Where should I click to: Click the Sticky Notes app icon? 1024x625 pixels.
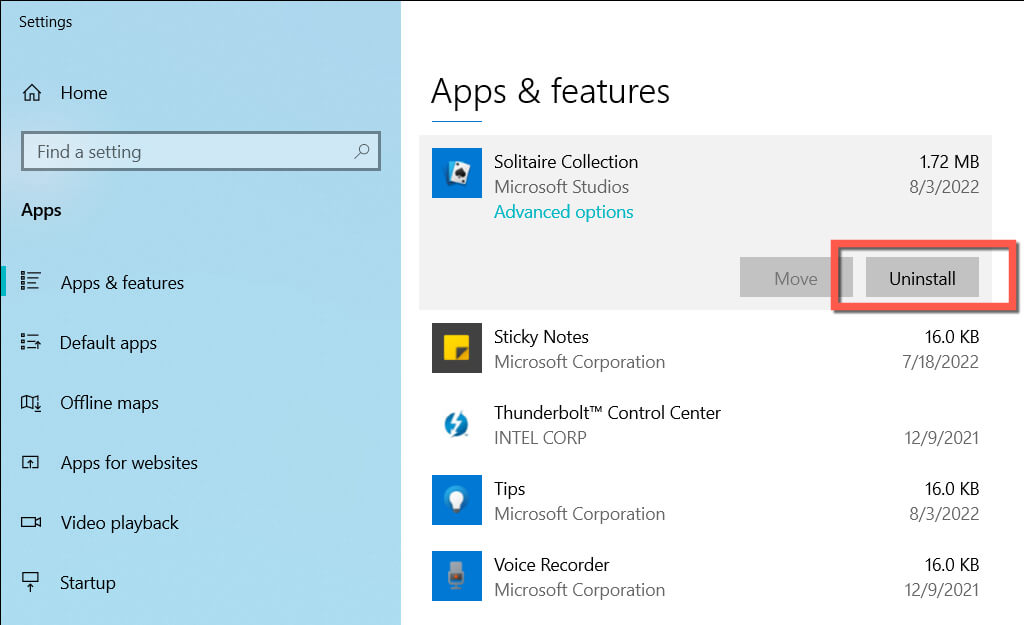click(456, 349)
